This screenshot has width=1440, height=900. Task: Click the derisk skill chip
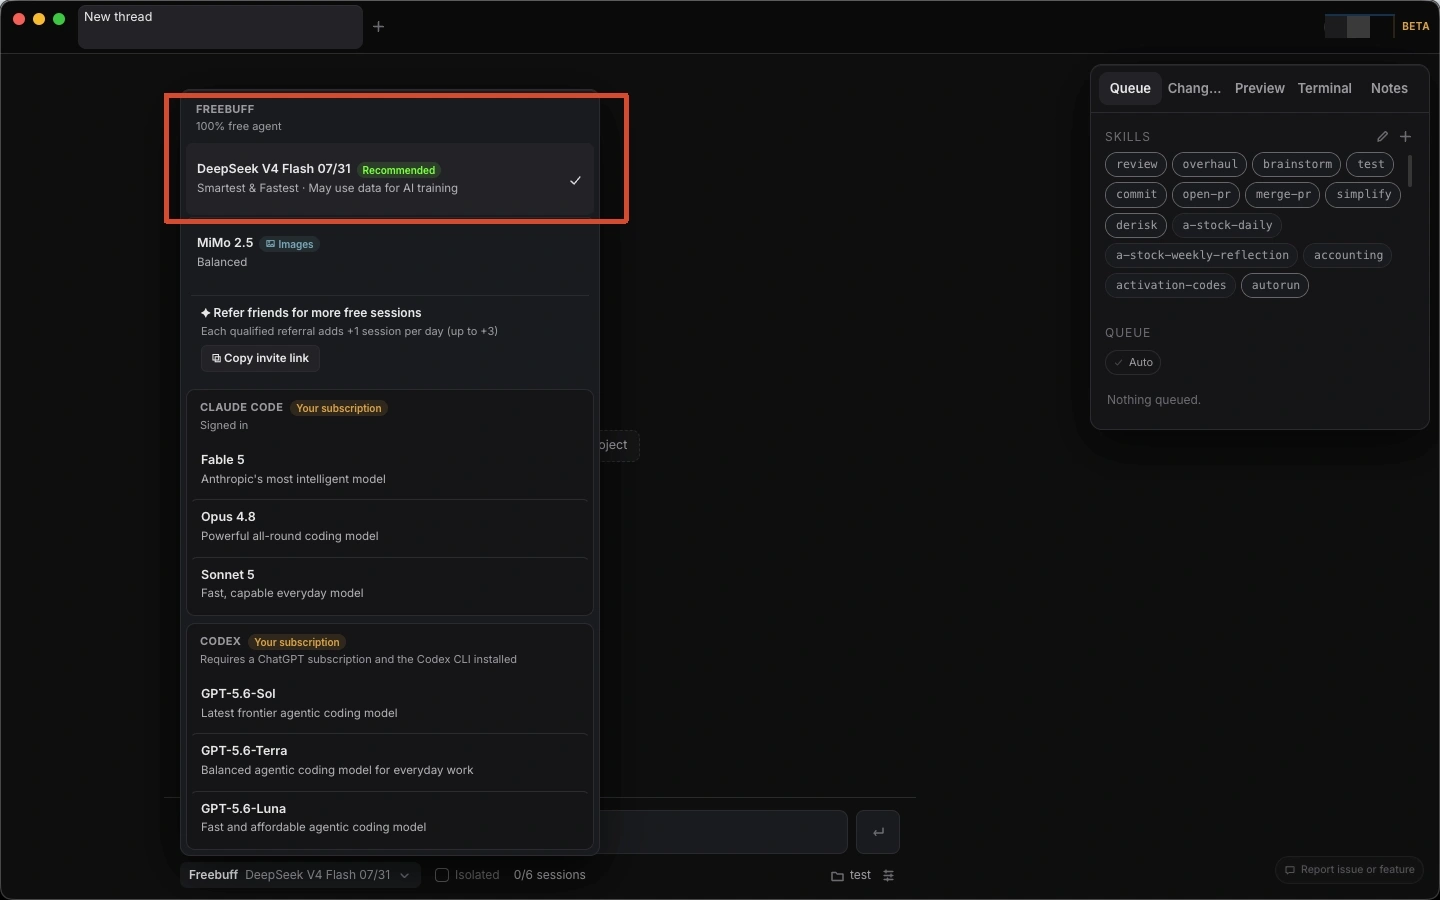(1136, 225)
